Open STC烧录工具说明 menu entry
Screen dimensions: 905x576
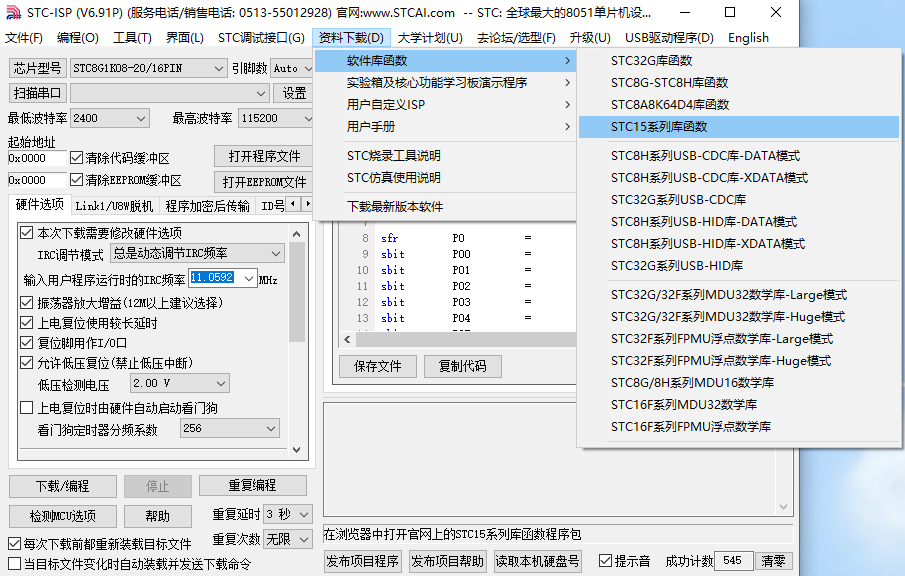click(445, 156)
